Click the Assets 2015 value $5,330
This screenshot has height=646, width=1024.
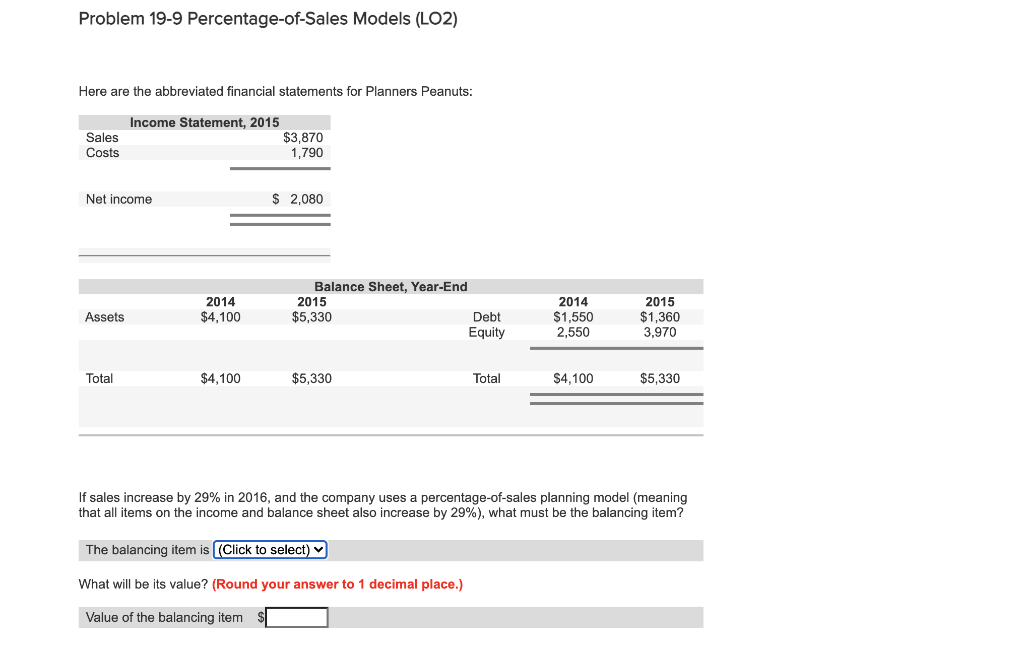pyautogui.click(x=311, y=316)
